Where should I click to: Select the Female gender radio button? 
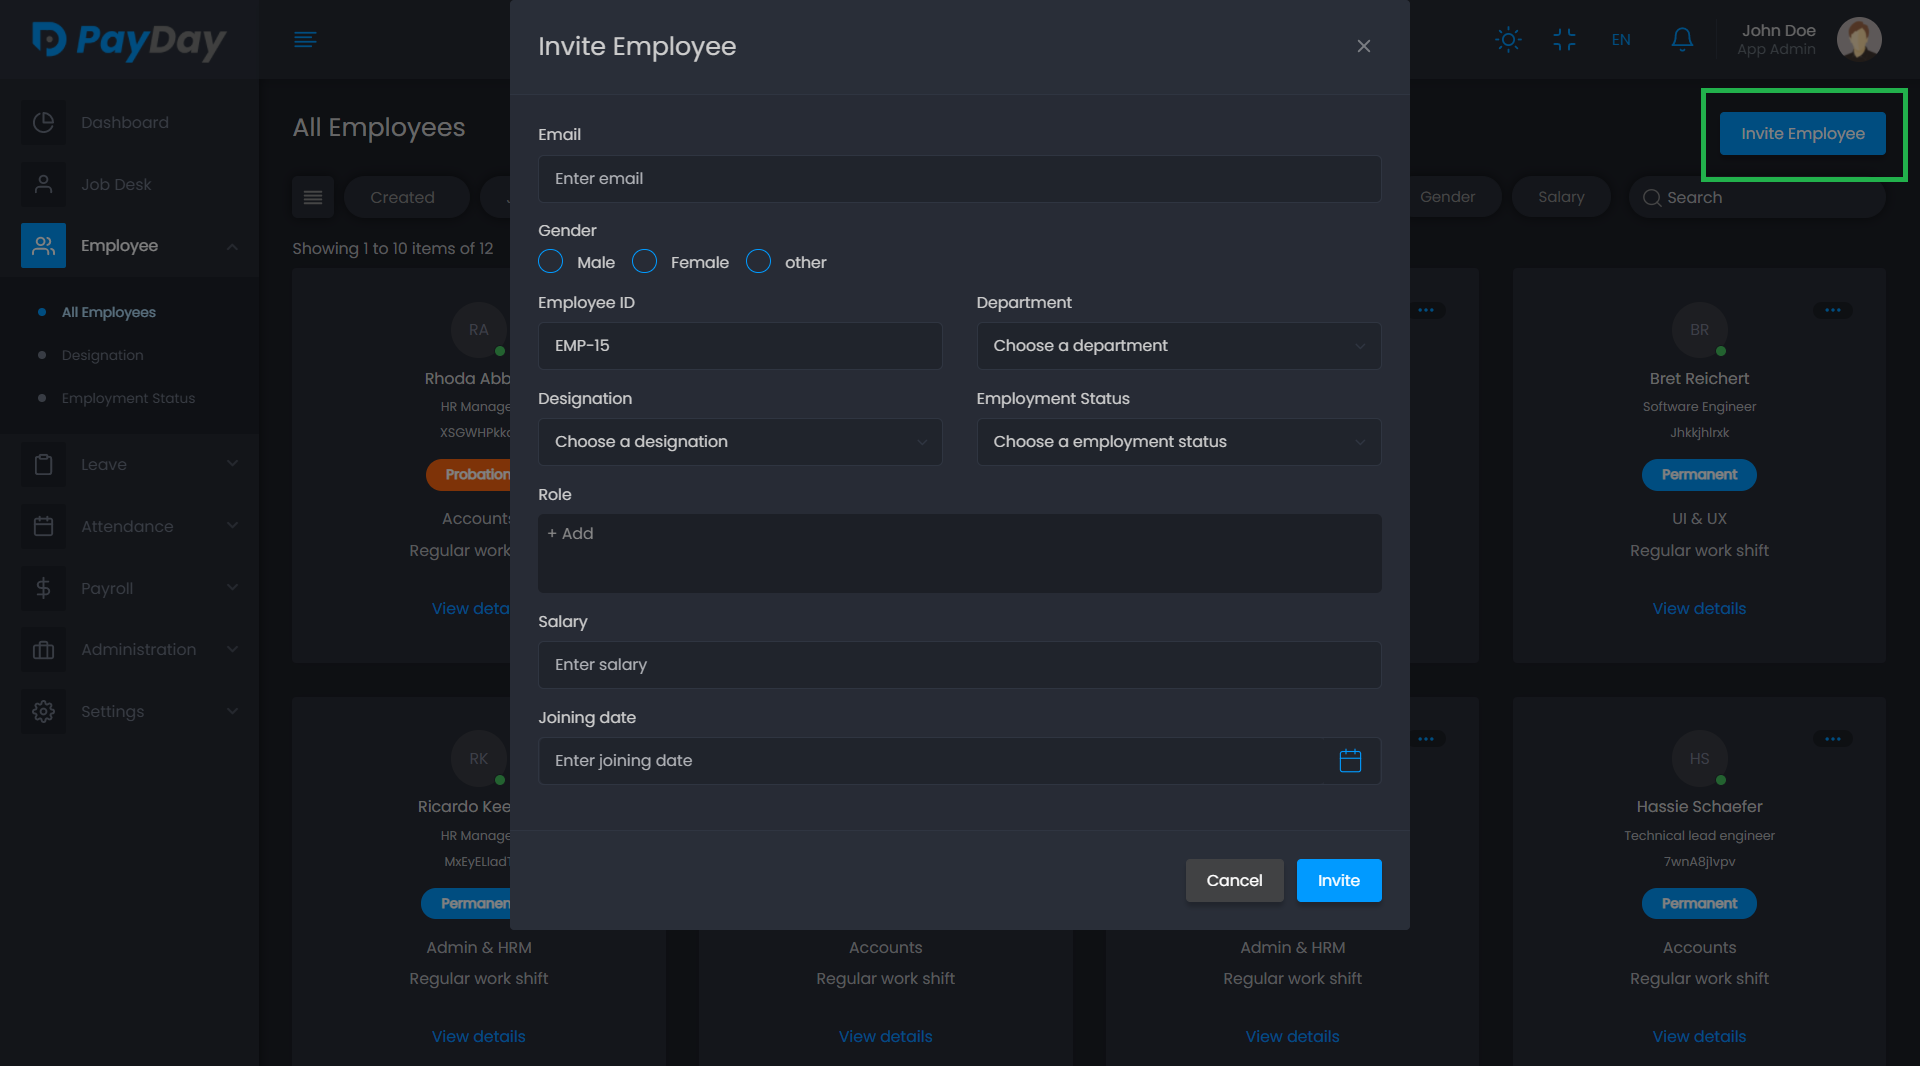[x=645, y=262]
